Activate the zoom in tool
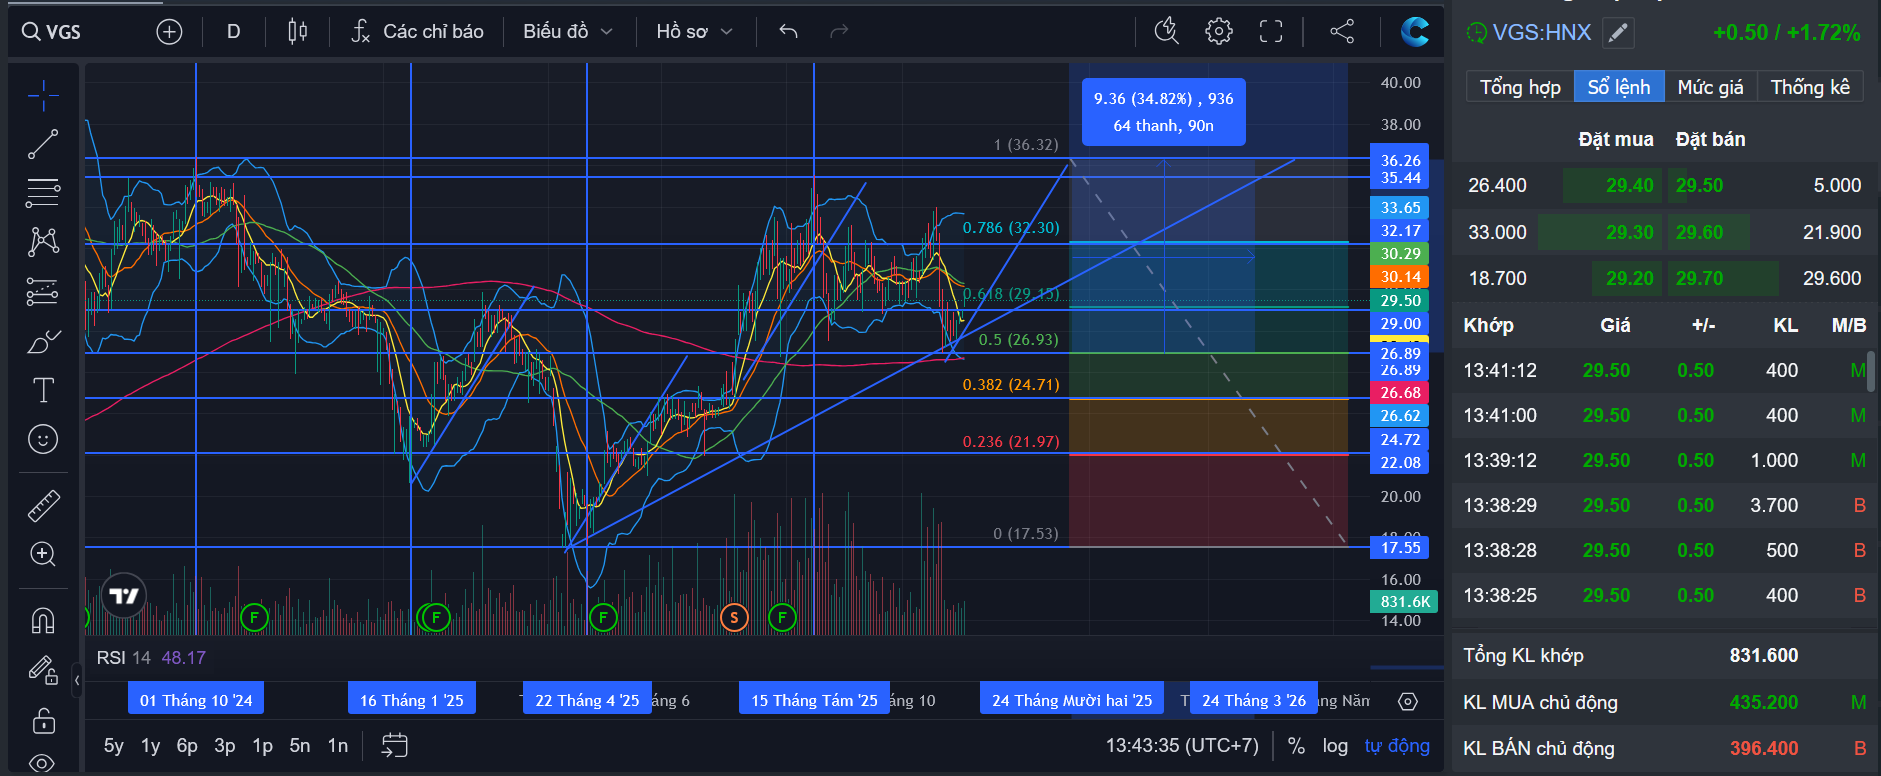 point(43,554)
